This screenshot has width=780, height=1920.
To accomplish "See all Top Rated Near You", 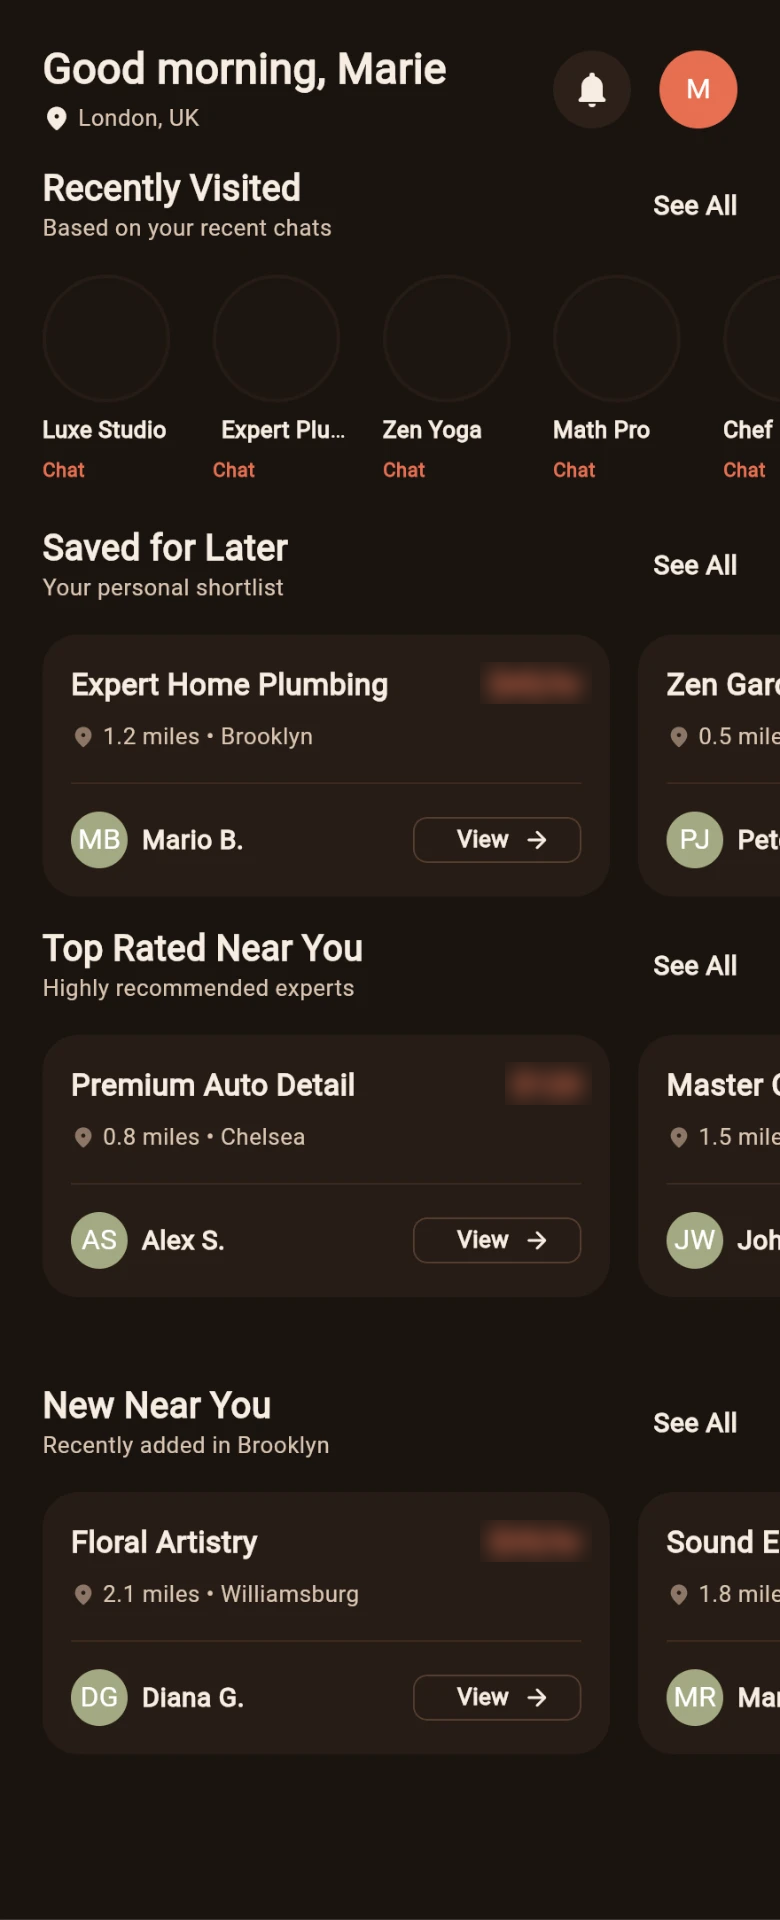I will click(695, 966).
